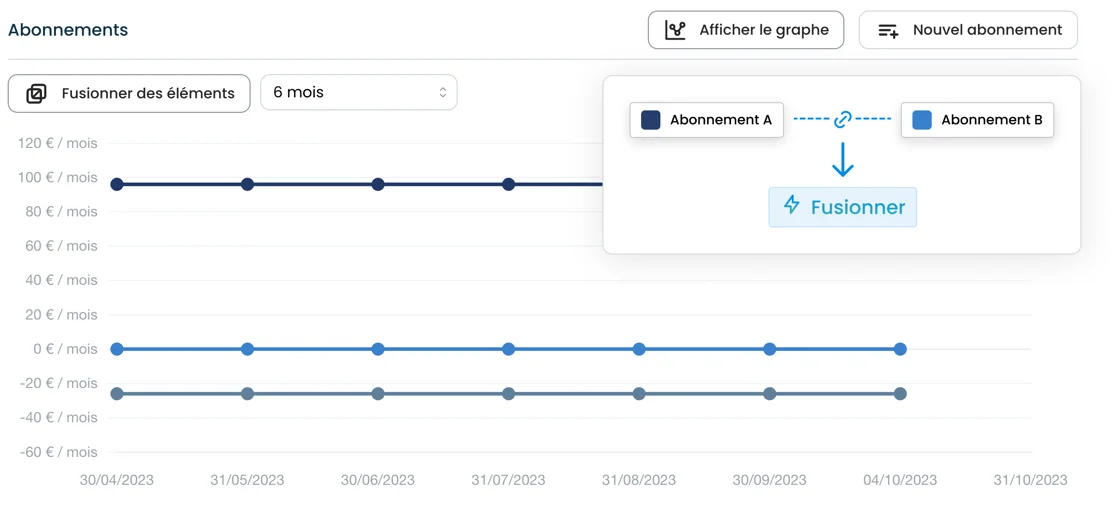Click the chain link icon between subscriptions
1120x508 pixels.
point(842,120)
